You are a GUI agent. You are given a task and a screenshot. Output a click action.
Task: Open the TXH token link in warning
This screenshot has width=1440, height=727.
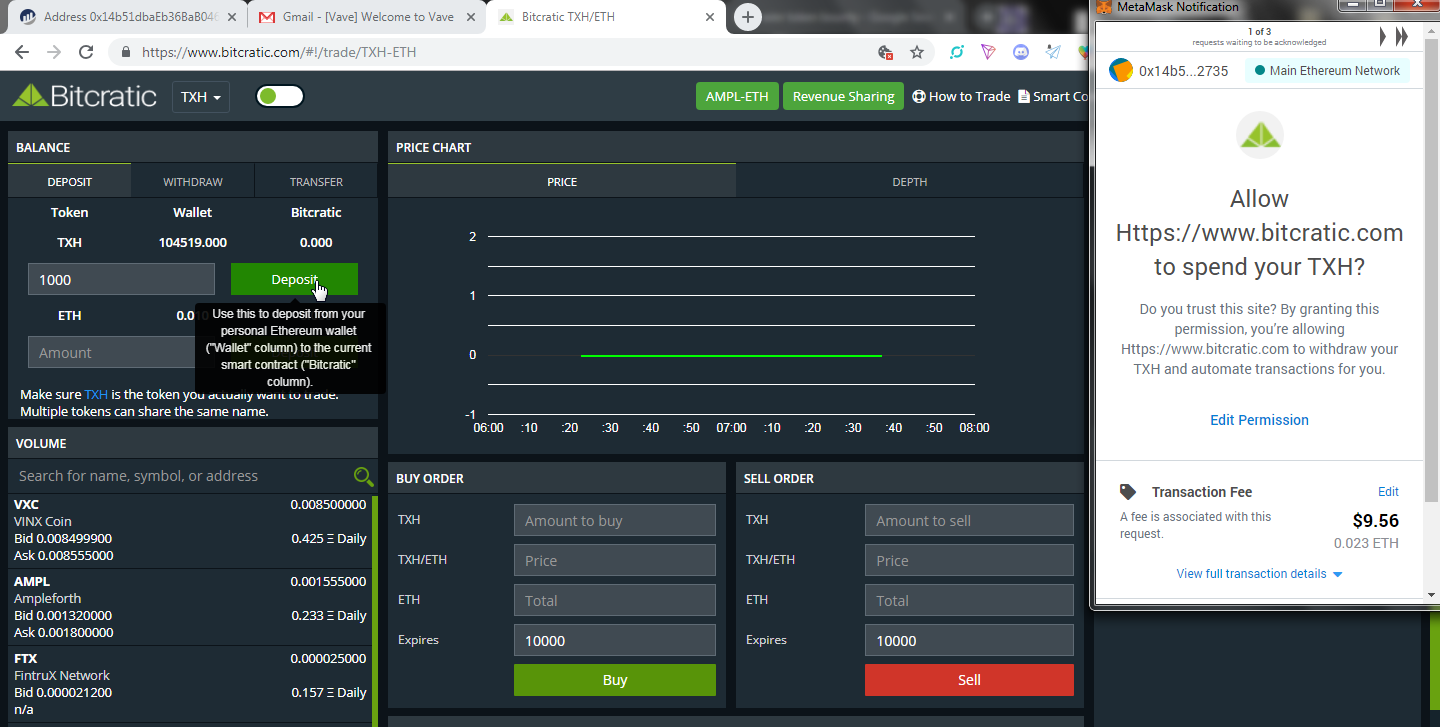click(x=96, y=394)
